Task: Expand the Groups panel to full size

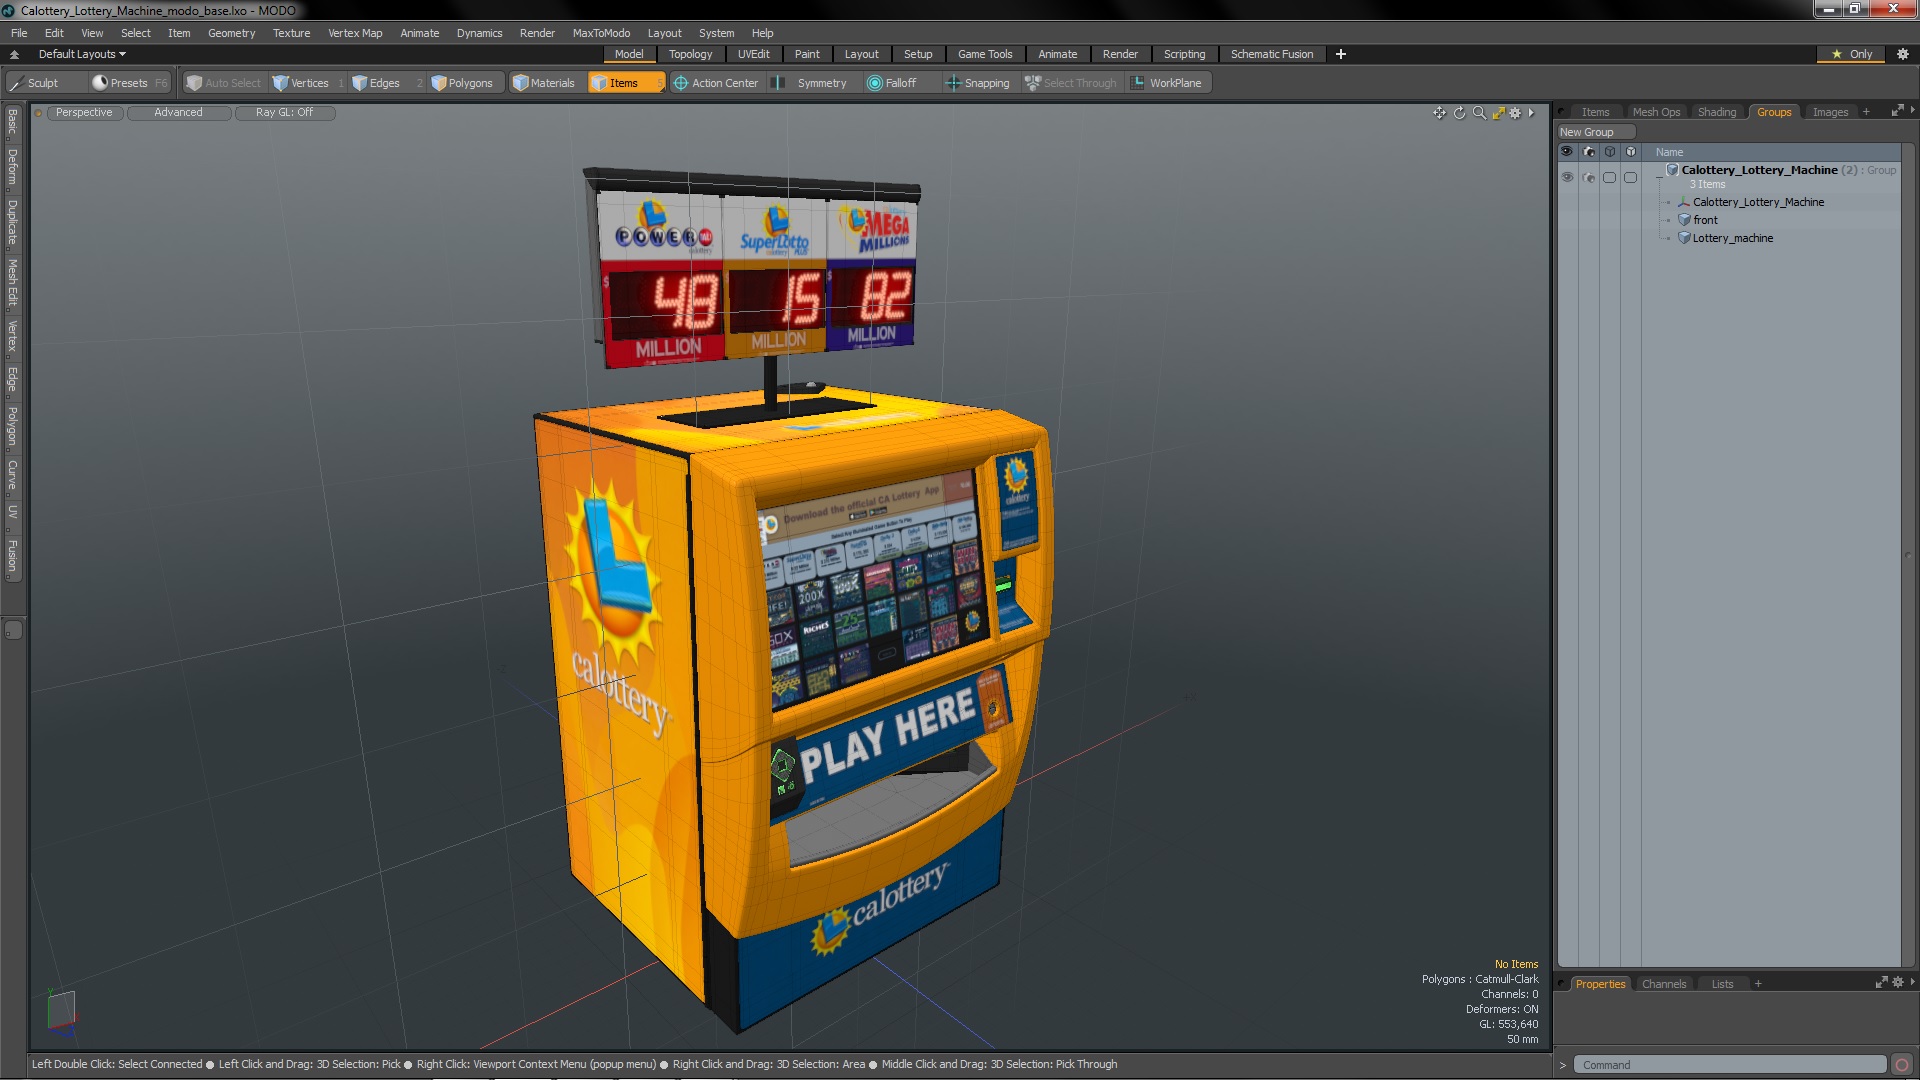Action: tap(1897, 111)
